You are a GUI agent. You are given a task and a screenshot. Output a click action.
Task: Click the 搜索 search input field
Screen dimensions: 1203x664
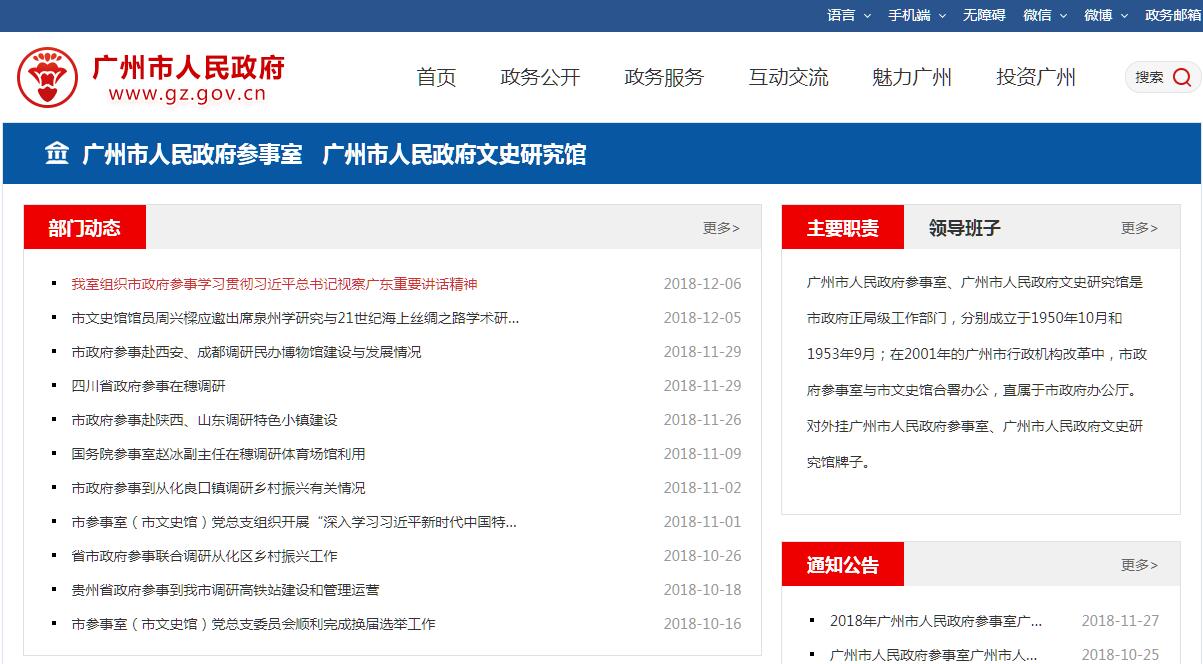1149,77
